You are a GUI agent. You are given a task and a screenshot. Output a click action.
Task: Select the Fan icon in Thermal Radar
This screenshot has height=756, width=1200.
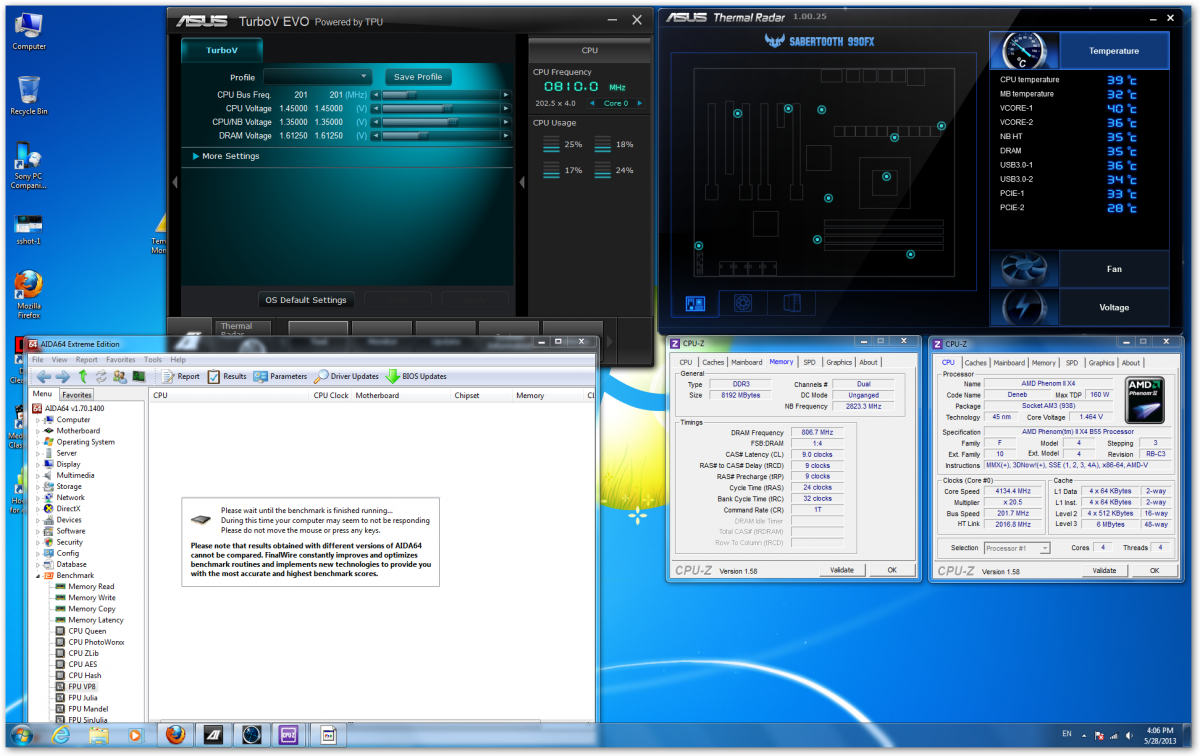click(x=1024, y=269)
